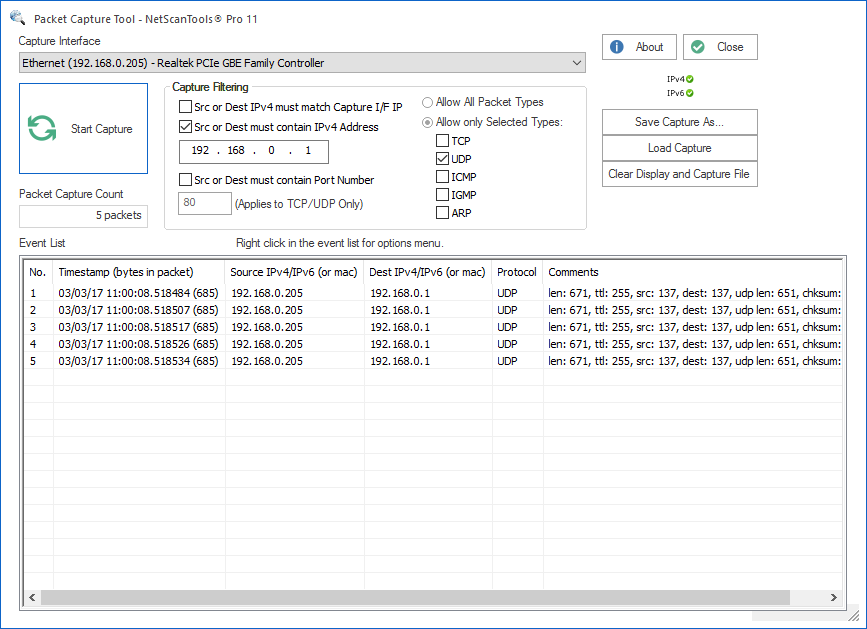This screenshot has width=867, height=629.
Task: Click Clear Display and Capture File
Action: [680, 174]
